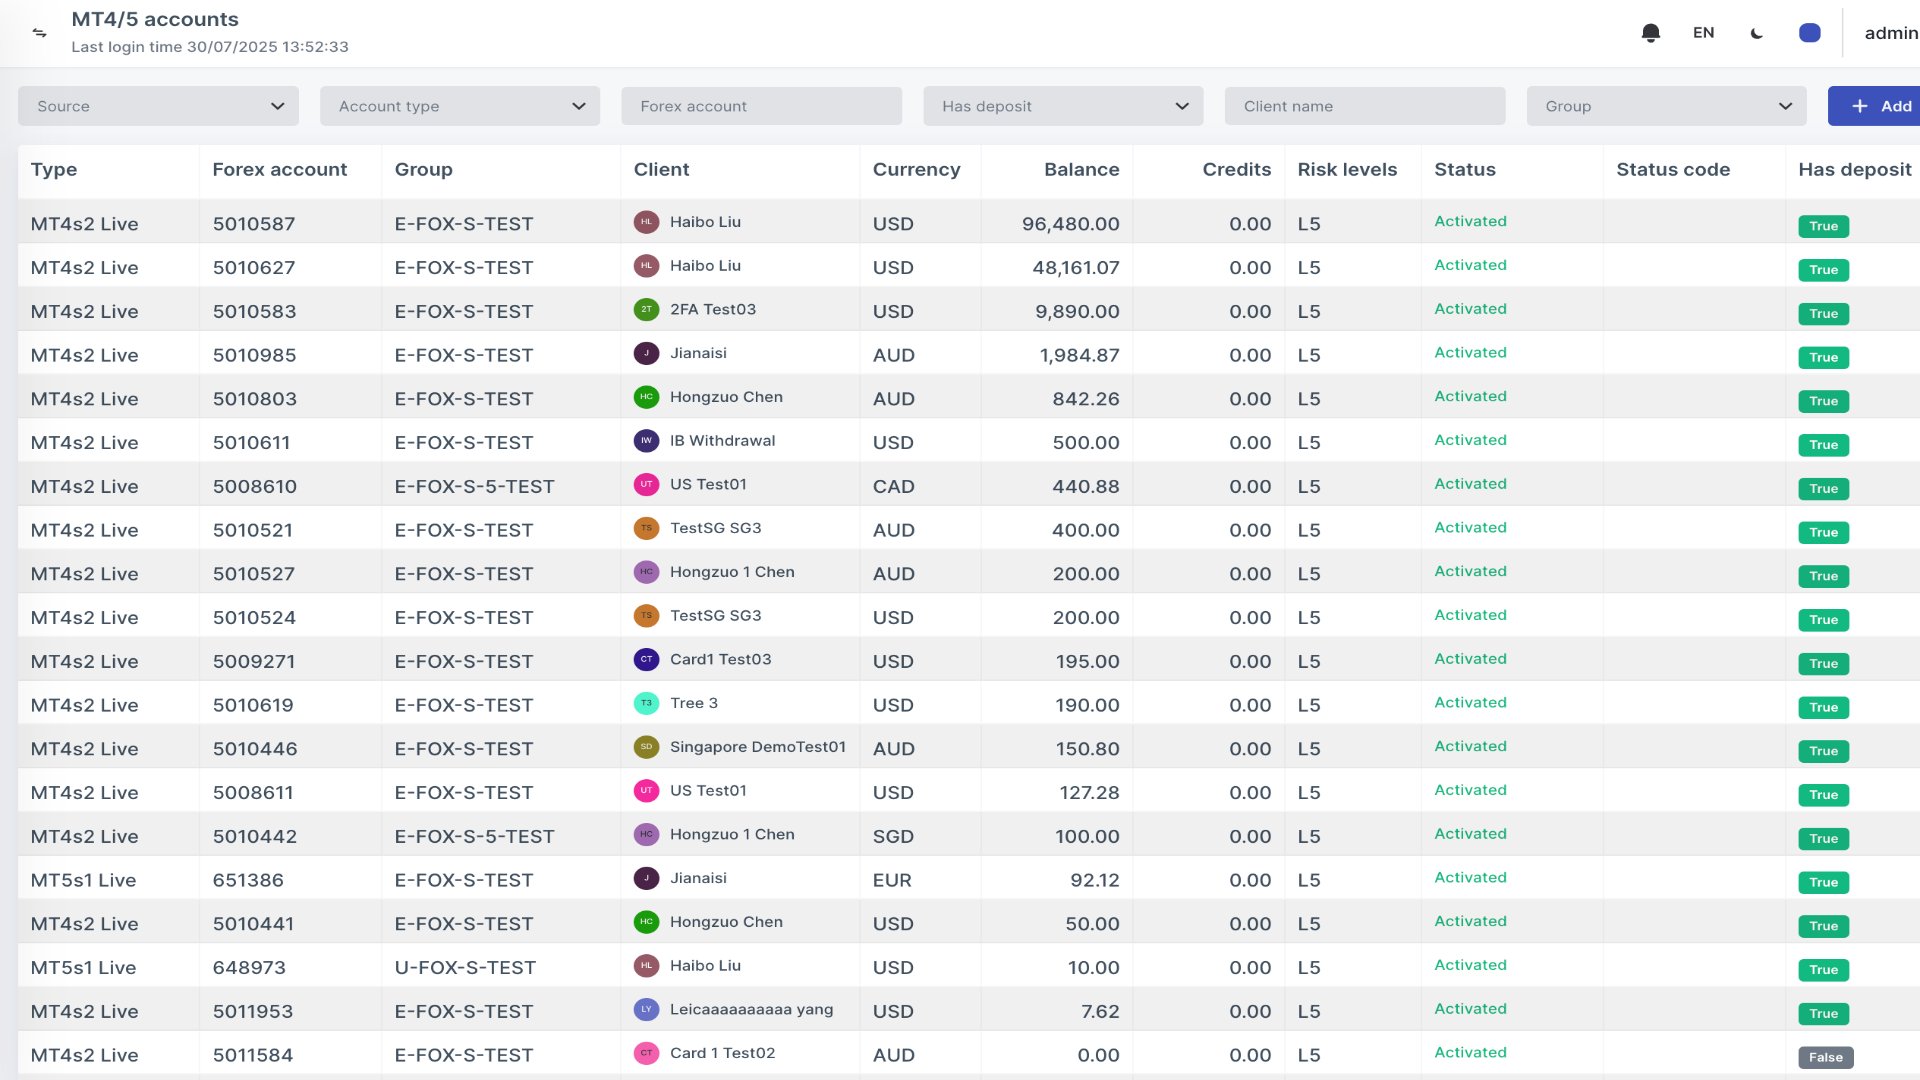Click Haibo Liu avatar in account 648973 row
This screenshot has height=1080, width=1920.
[646, 966]
